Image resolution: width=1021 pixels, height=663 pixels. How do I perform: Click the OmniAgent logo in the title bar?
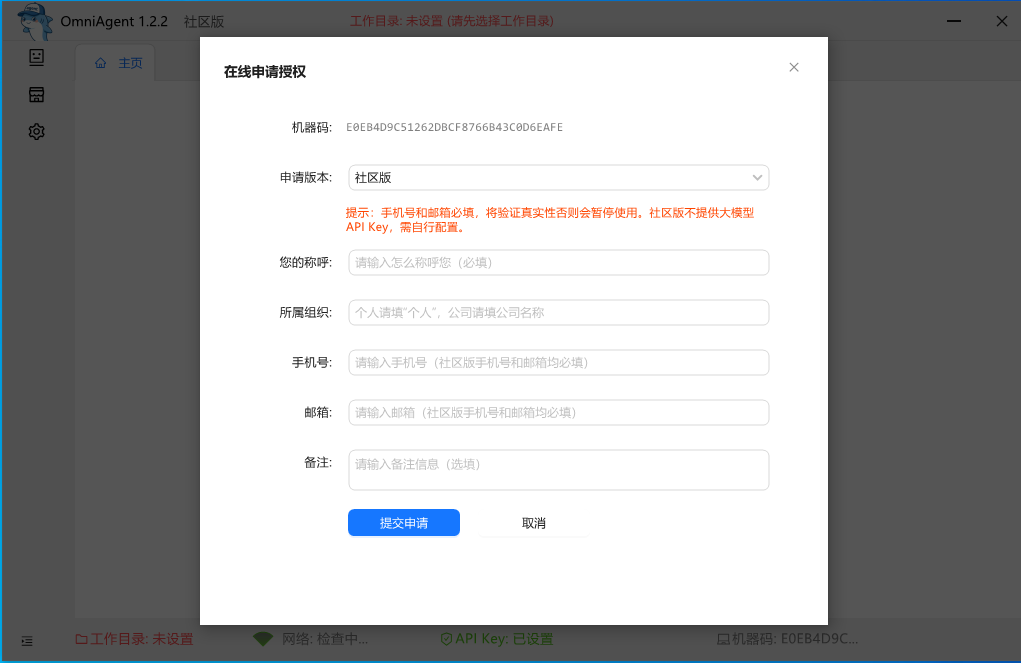tap(33, 20)
